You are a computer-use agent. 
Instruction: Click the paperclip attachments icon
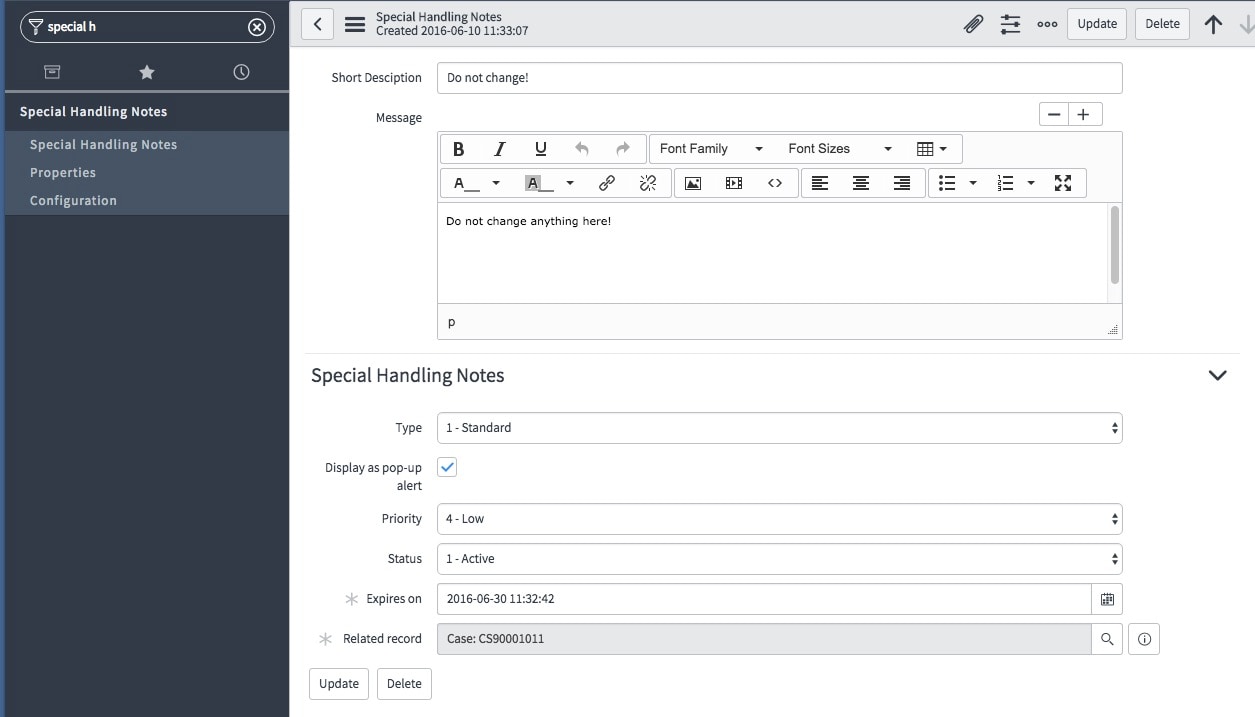[x=973, y=24]
